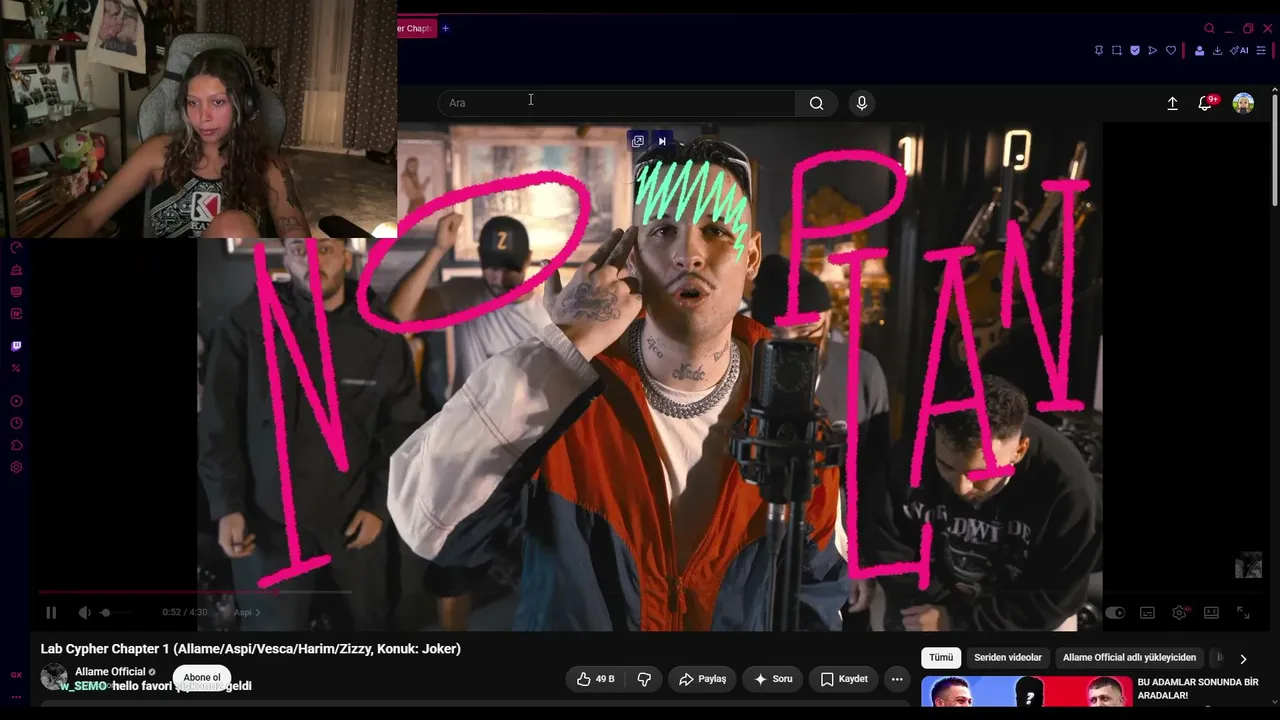Click the Soru ask button

(x=772, y=679)
